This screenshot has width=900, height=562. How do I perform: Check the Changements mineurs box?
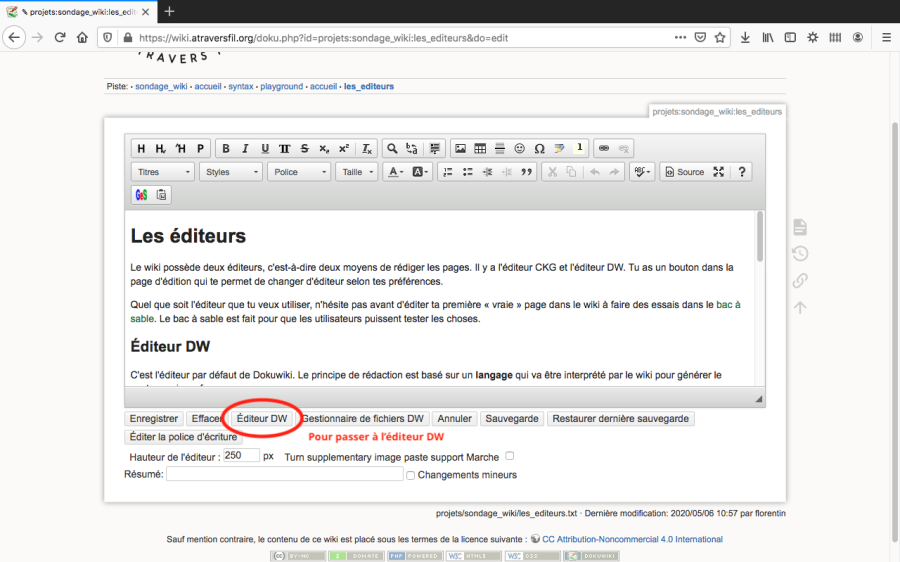pos(410,475)
